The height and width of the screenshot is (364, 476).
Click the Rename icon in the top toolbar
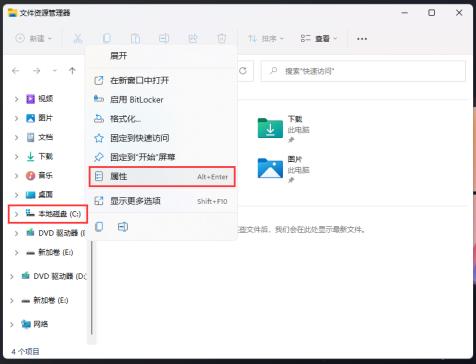tap(164, 39)
